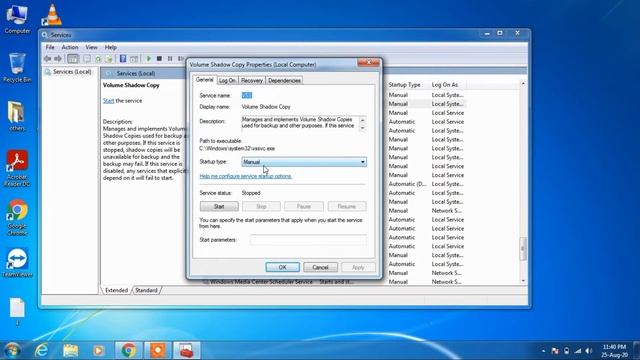Open 'Help me configure service startup options' link

pyautogui.click(x=246, y=176)
